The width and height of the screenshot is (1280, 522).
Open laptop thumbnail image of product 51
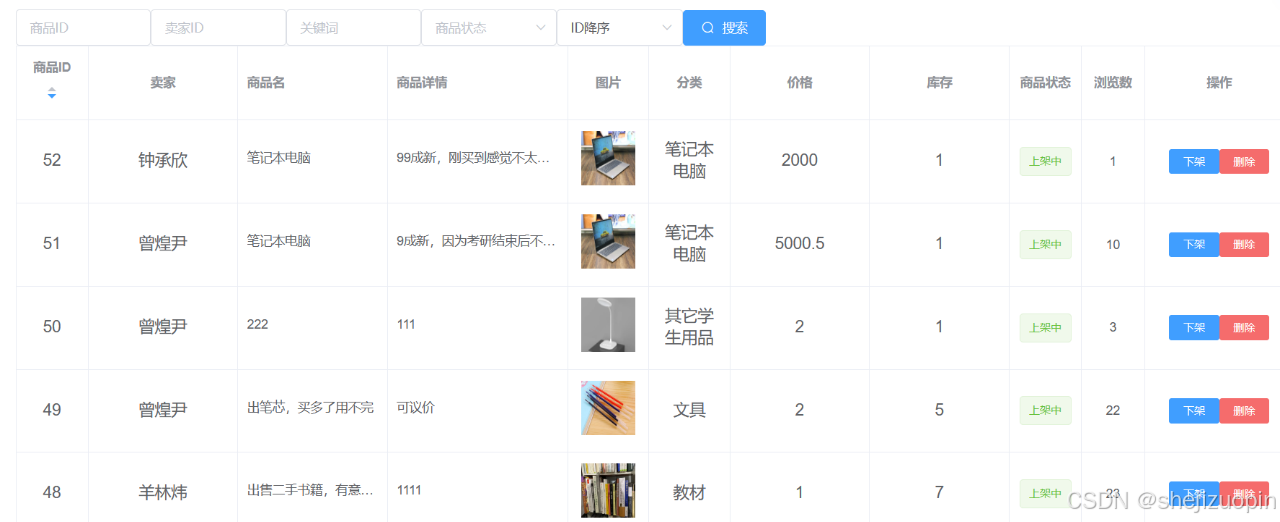(608, 241)
